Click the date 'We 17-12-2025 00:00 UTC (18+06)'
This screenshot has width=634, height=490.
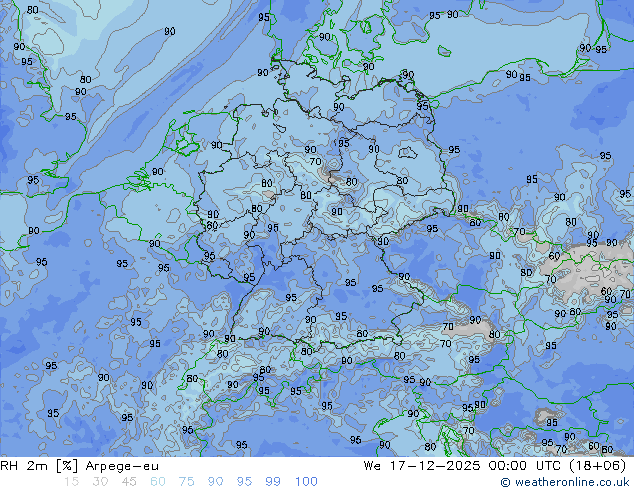pos(495,466)
